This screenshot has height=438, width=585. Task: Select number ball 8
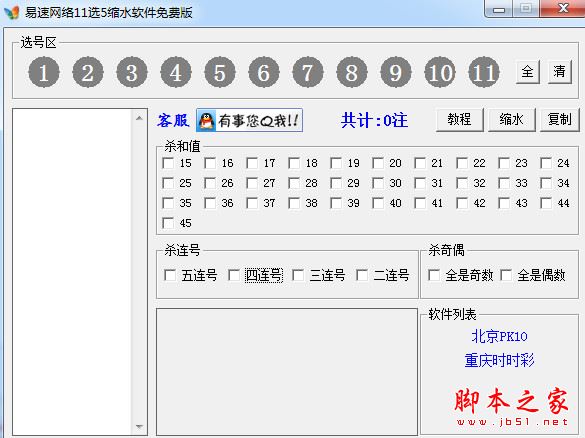352,72
